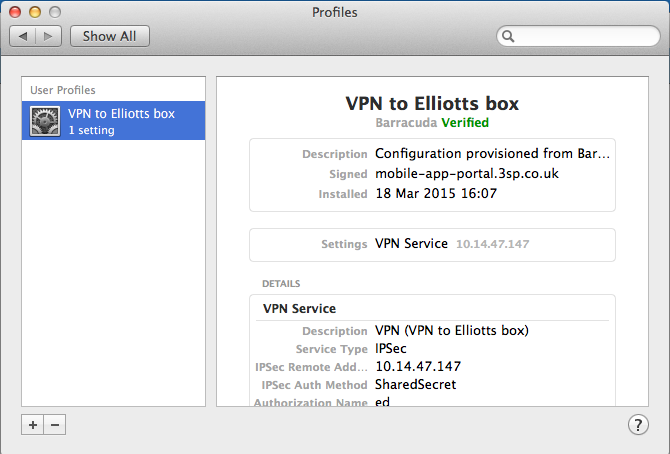670x454 pixels.
Task: Click the green Verified label
Action: pos(465,123)
